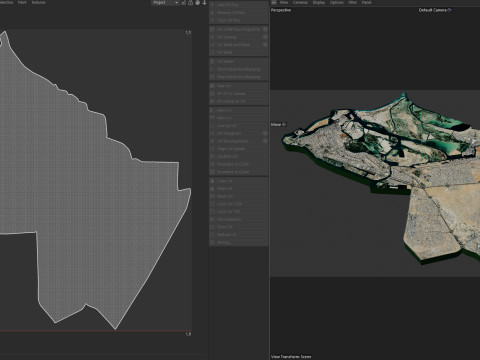The width and height of the screenshot is (480, 360).
Task: Run the Reset UV command
Action: pyautogui.click(x=239, y=196)
